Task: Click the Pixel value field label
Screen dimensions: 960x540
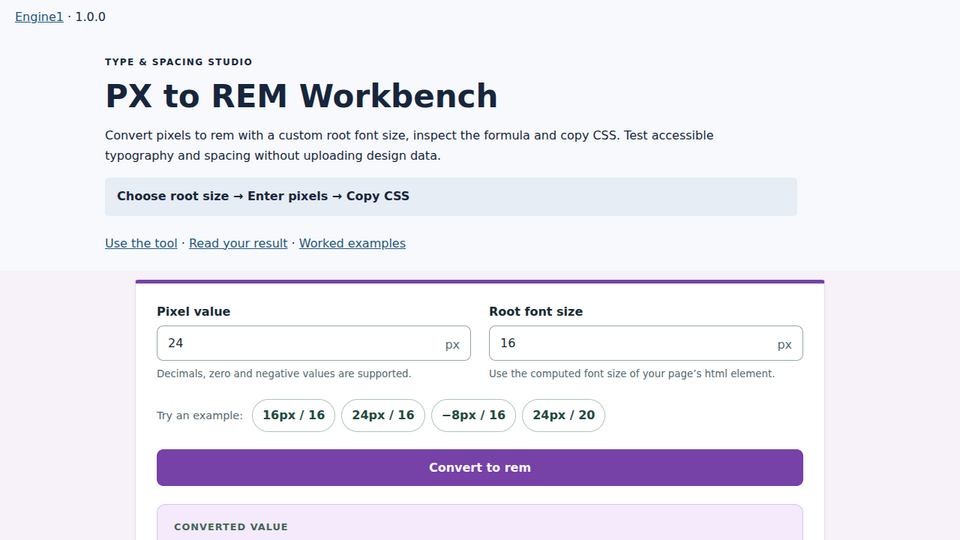Action: point(193,312)
